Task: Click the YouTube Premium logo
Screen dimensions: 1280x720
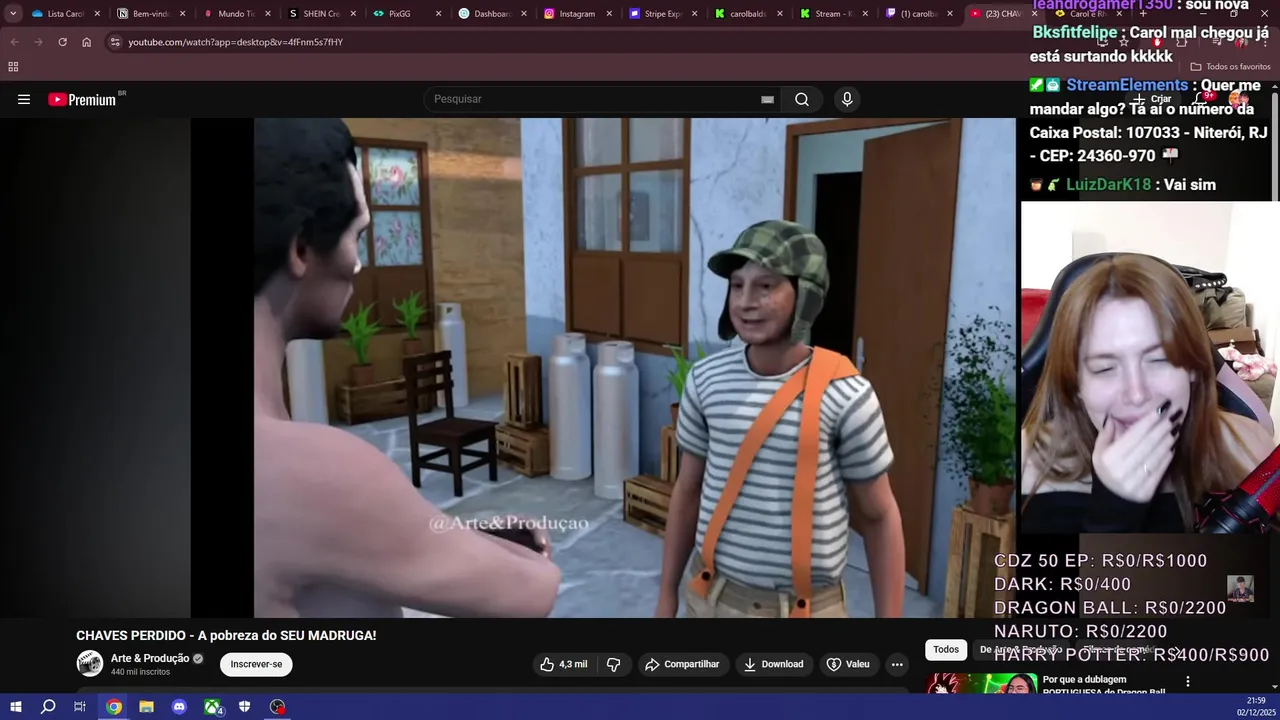Action: (x=83, y=99)
